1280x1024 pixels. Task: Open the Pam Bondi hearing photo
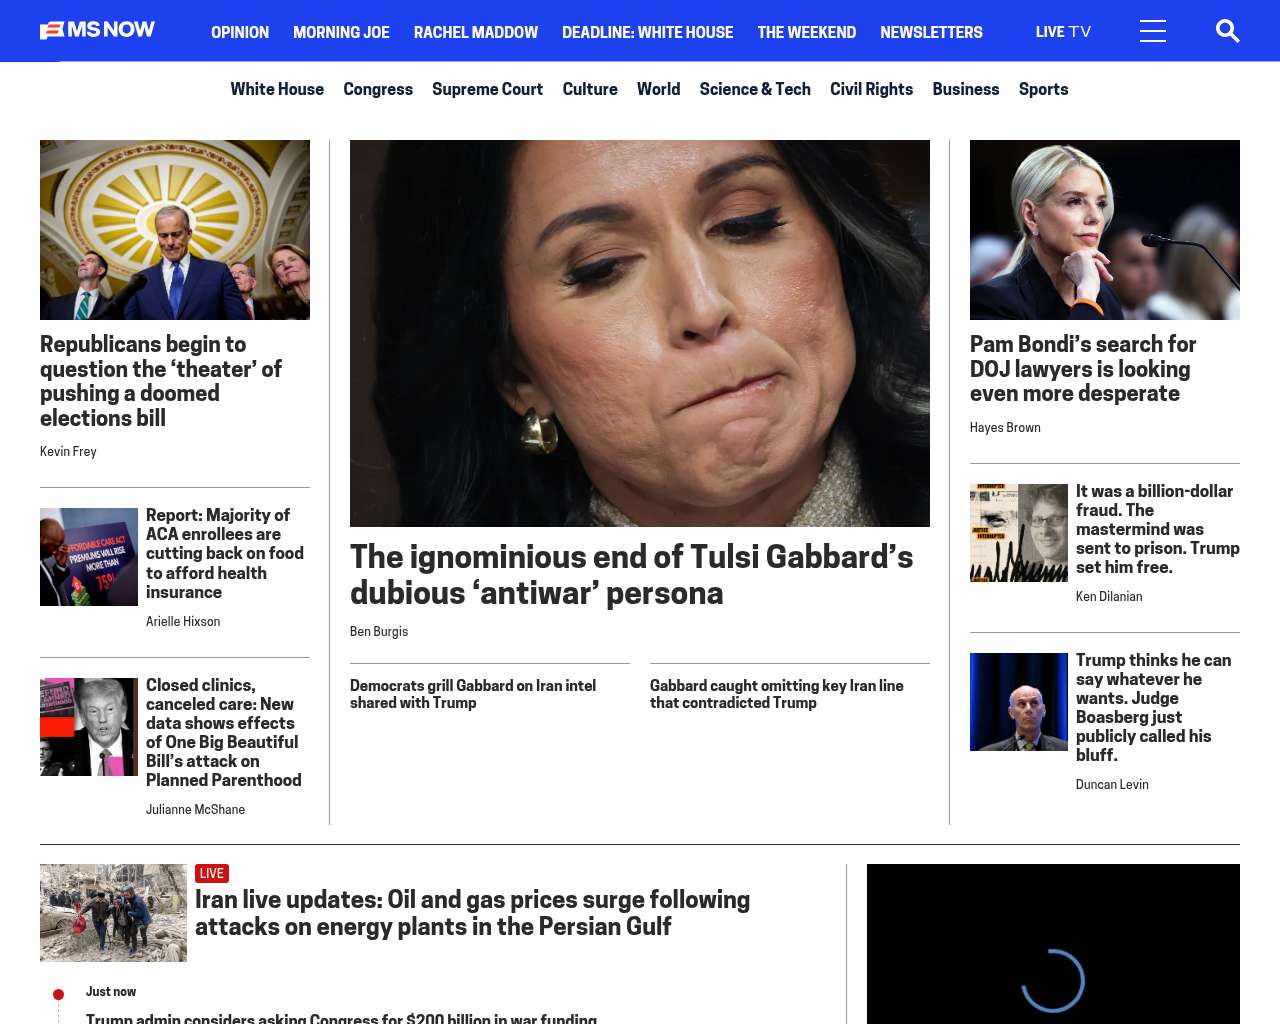coord(1105,230)
